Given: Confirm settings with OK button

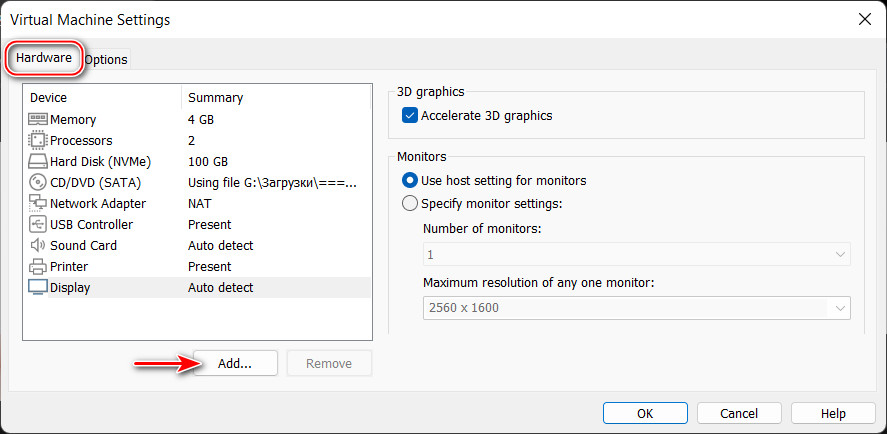Looking at the screenshot, I should coord(645,413).
